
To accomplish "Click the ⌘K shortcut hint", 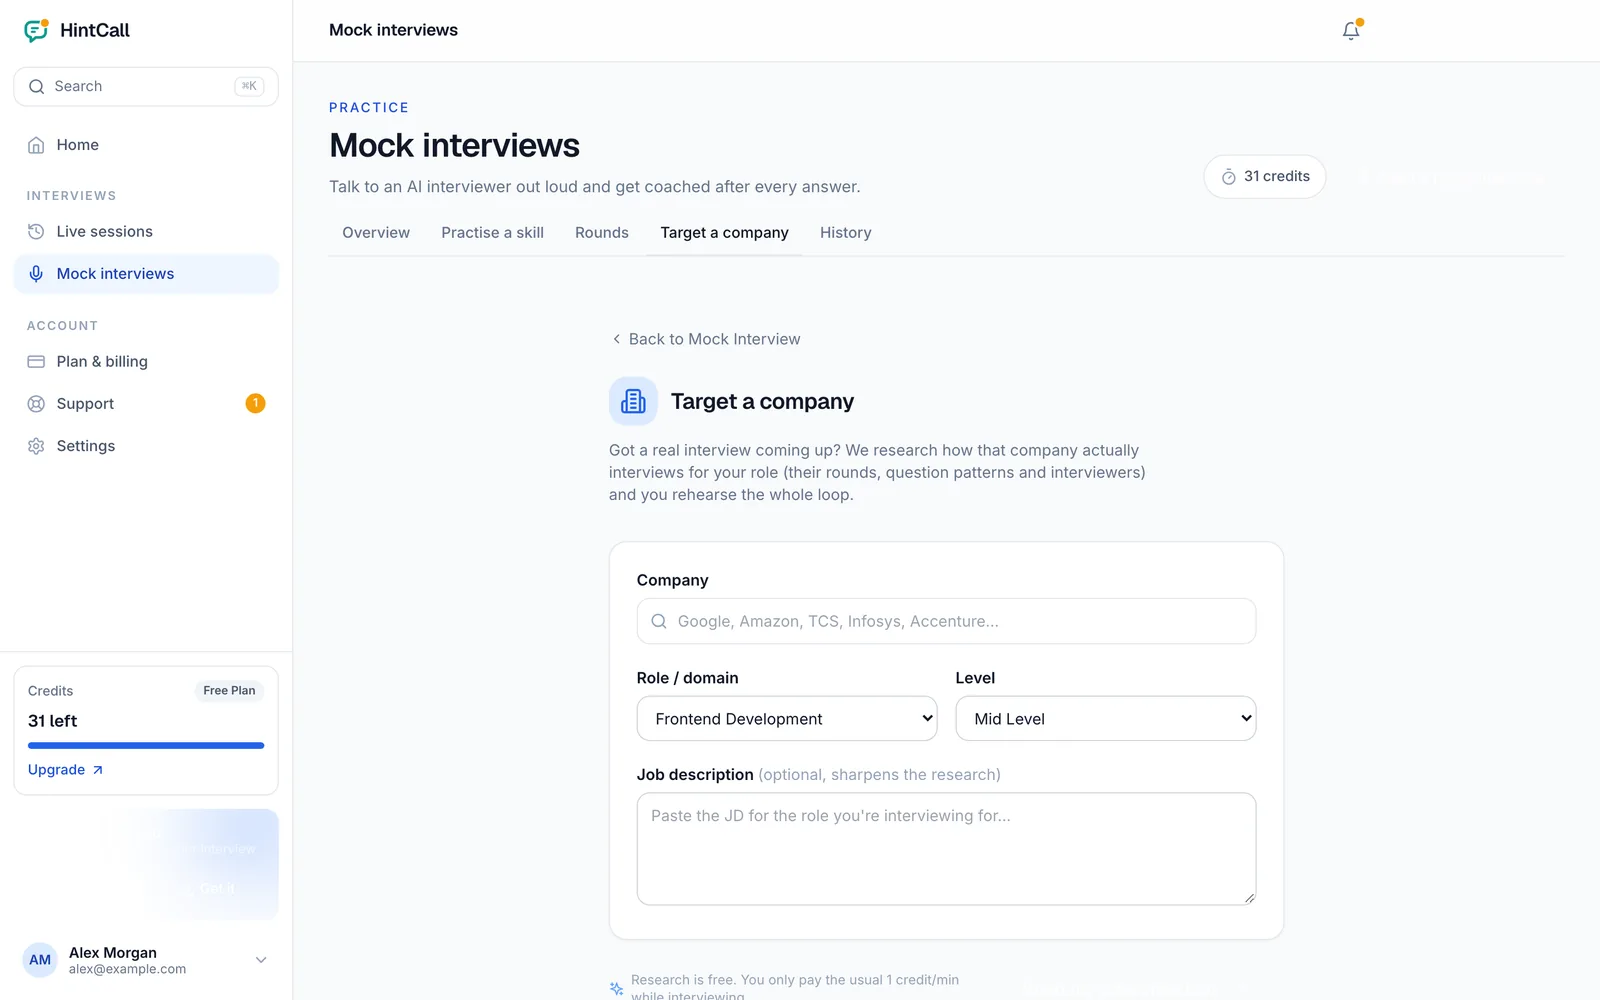I will pyautogui.click(x=249, y=86).
